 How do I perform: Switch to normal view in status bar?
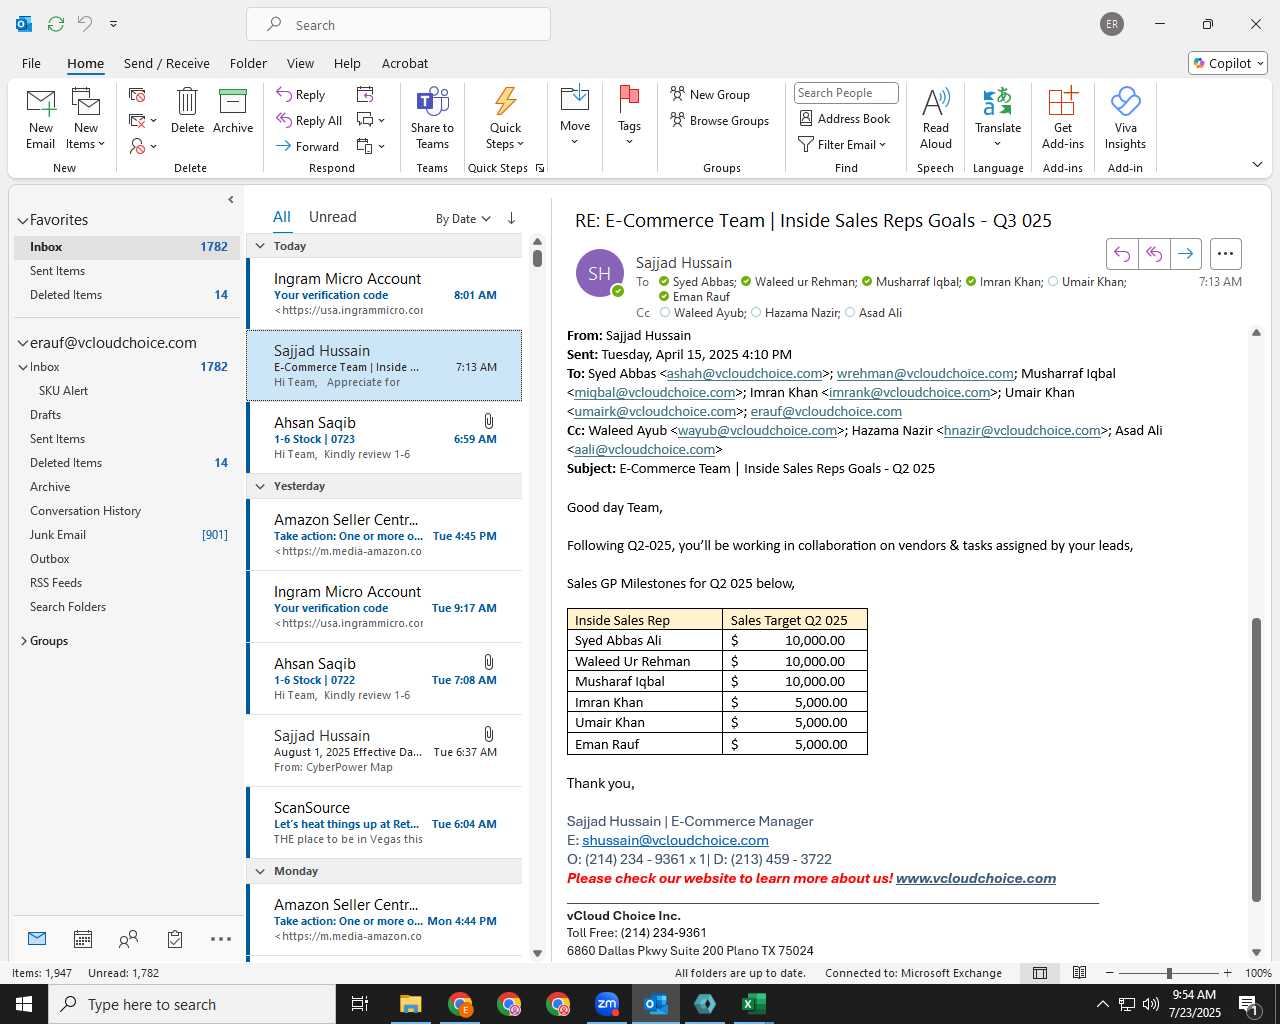click(1040, 973)
